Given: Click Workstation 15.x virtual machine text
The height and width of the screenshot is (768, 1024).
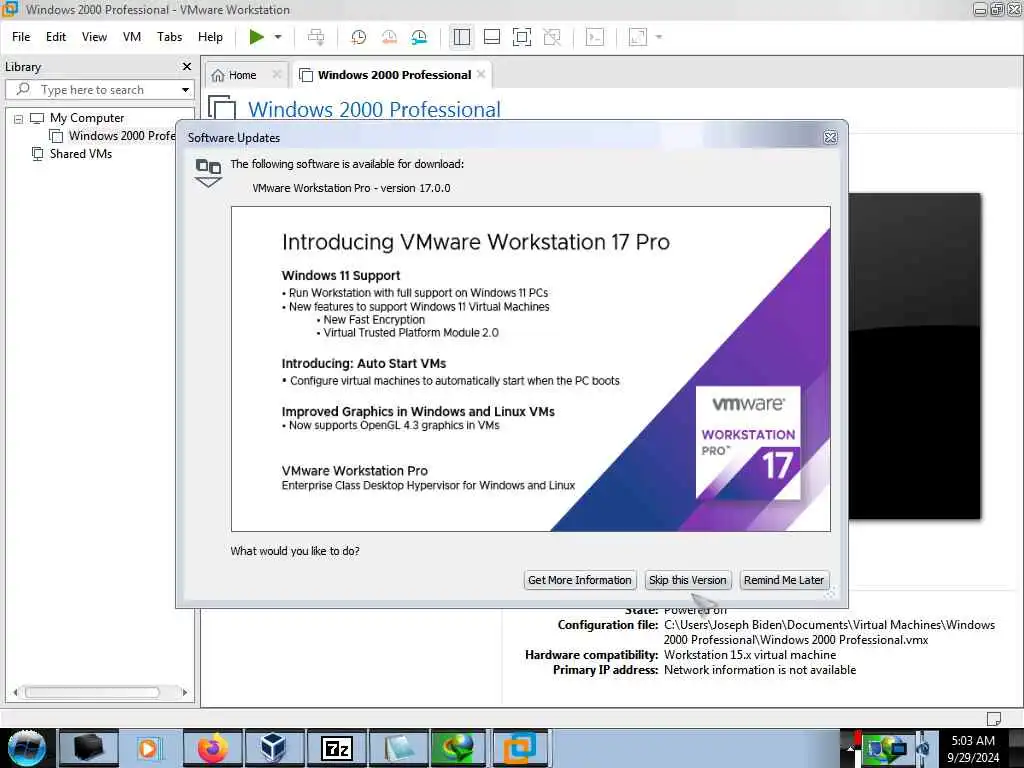Looking at the screenshot, I should tap(750, 655).
